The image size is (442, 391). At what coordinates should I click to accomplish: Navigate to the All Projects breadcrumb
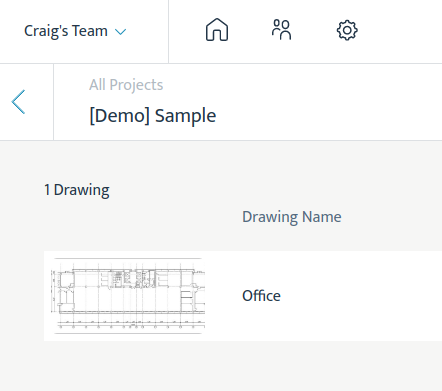(126, 85)
